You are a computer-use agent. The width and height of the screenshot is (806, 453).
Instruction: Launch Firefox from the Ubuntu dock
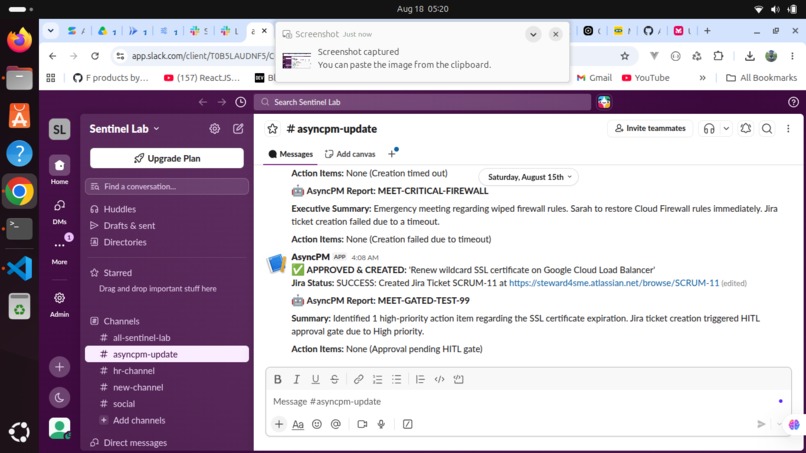[19, 40]
